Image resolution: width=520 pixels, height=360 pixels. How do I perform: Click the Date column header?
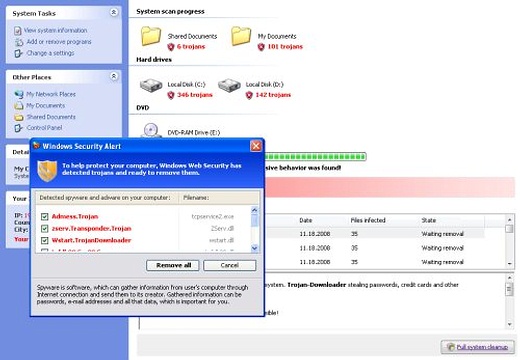click(x=306, y=220)
